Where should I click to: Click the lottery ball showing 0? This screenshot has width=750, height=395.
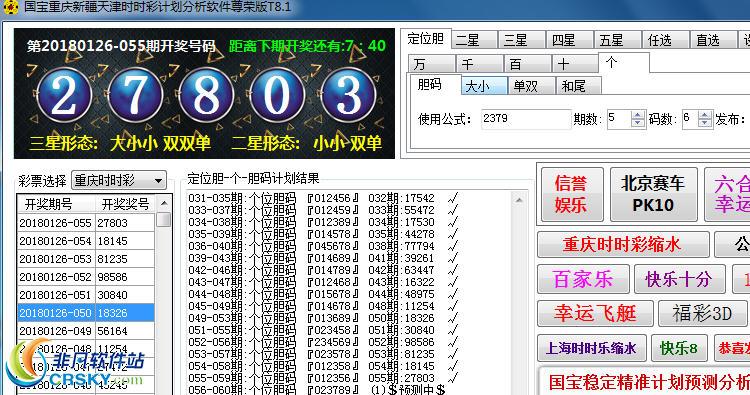click(277, 95)
